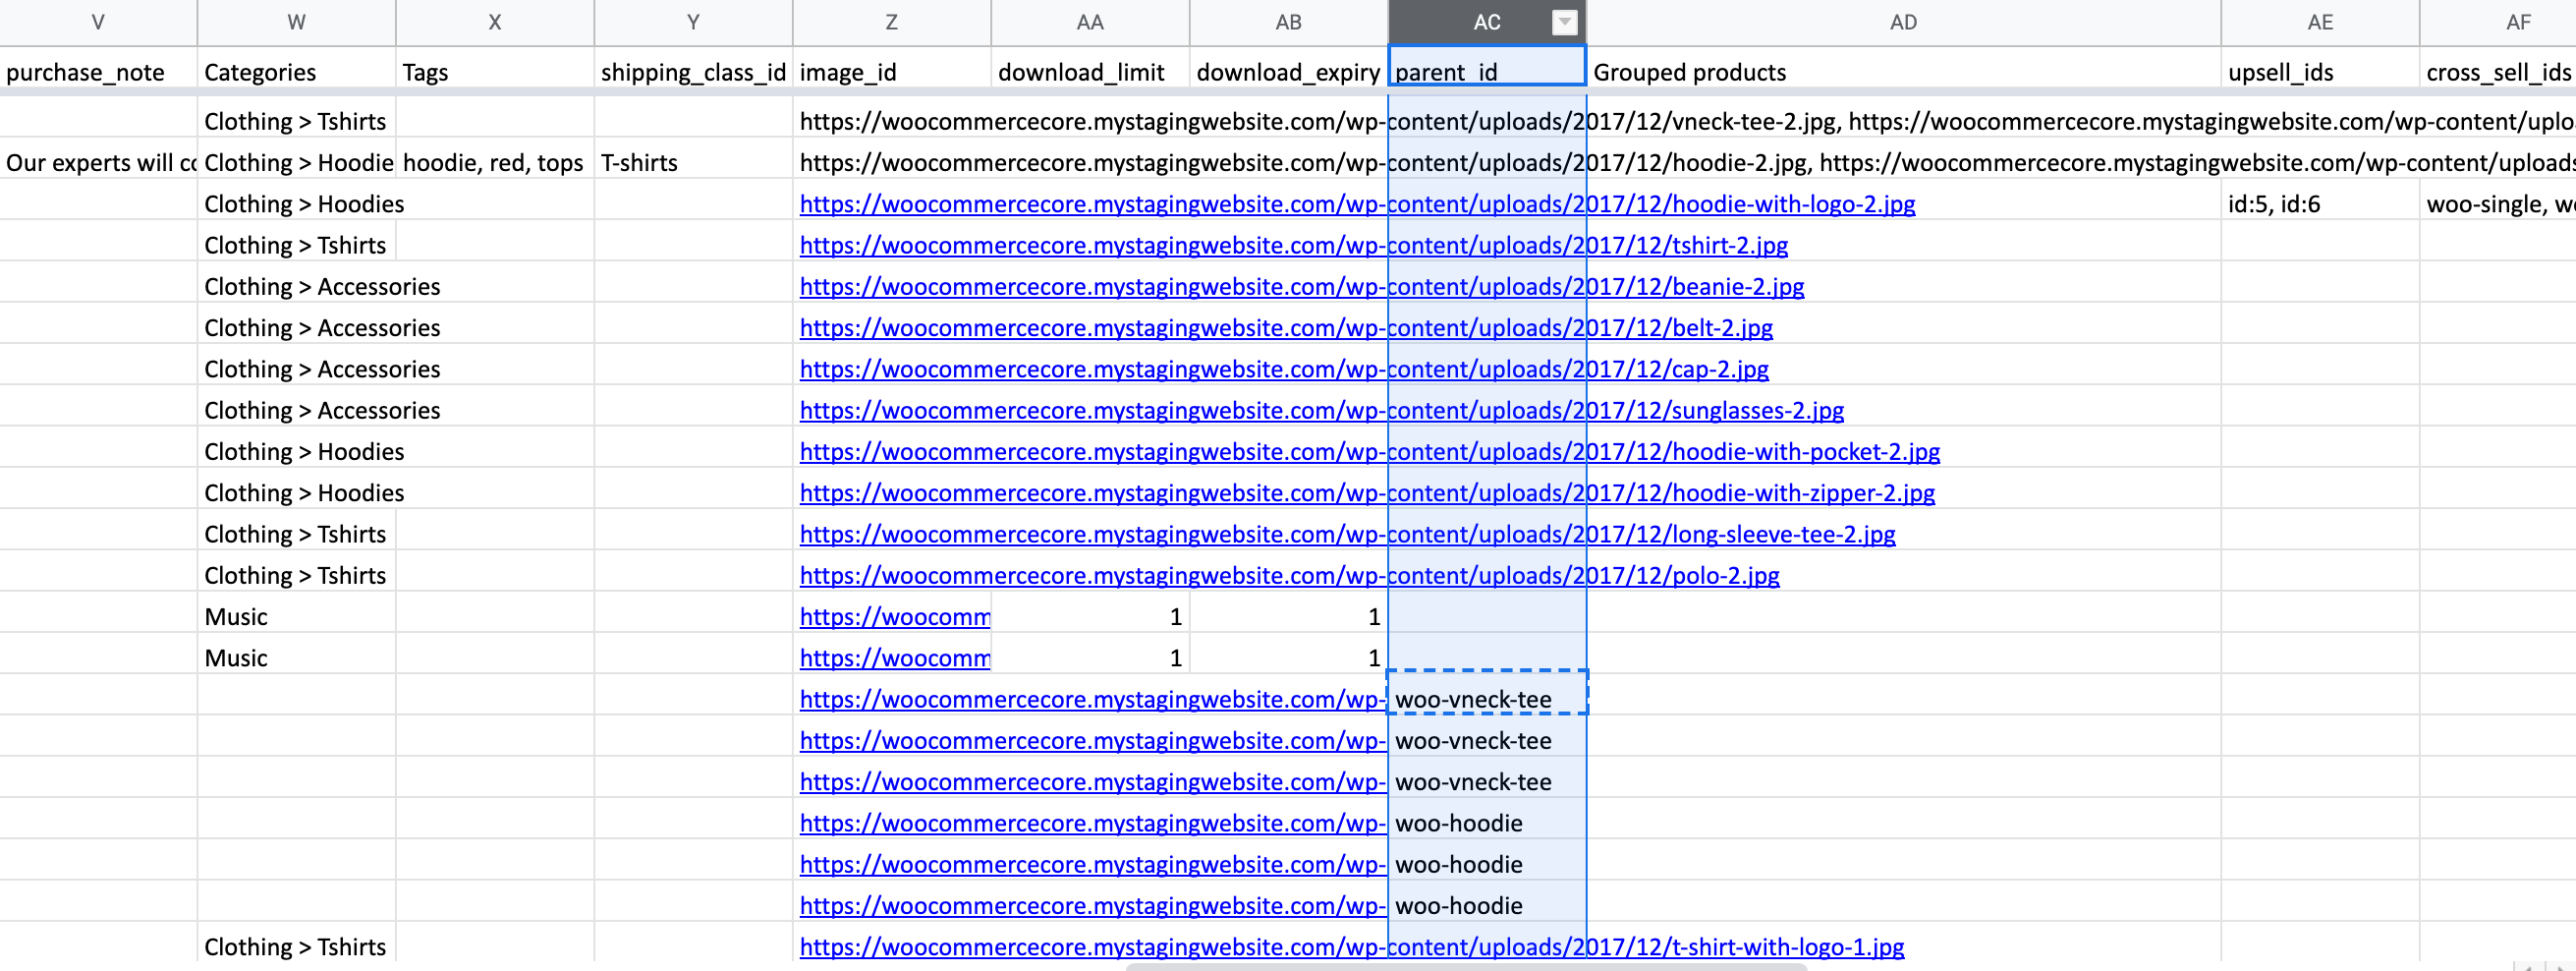Select column Z header
Image resolution: width=2576 pixels, height=971 pixels.
tap(890, 22)
